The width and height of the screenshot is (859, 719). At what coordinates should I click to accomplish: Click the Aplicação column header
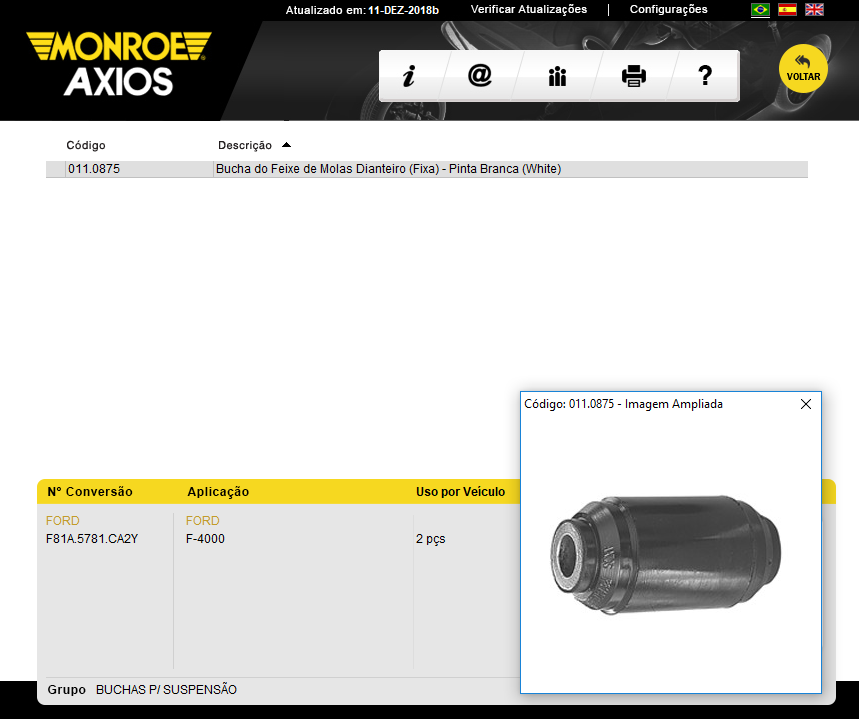218,492
